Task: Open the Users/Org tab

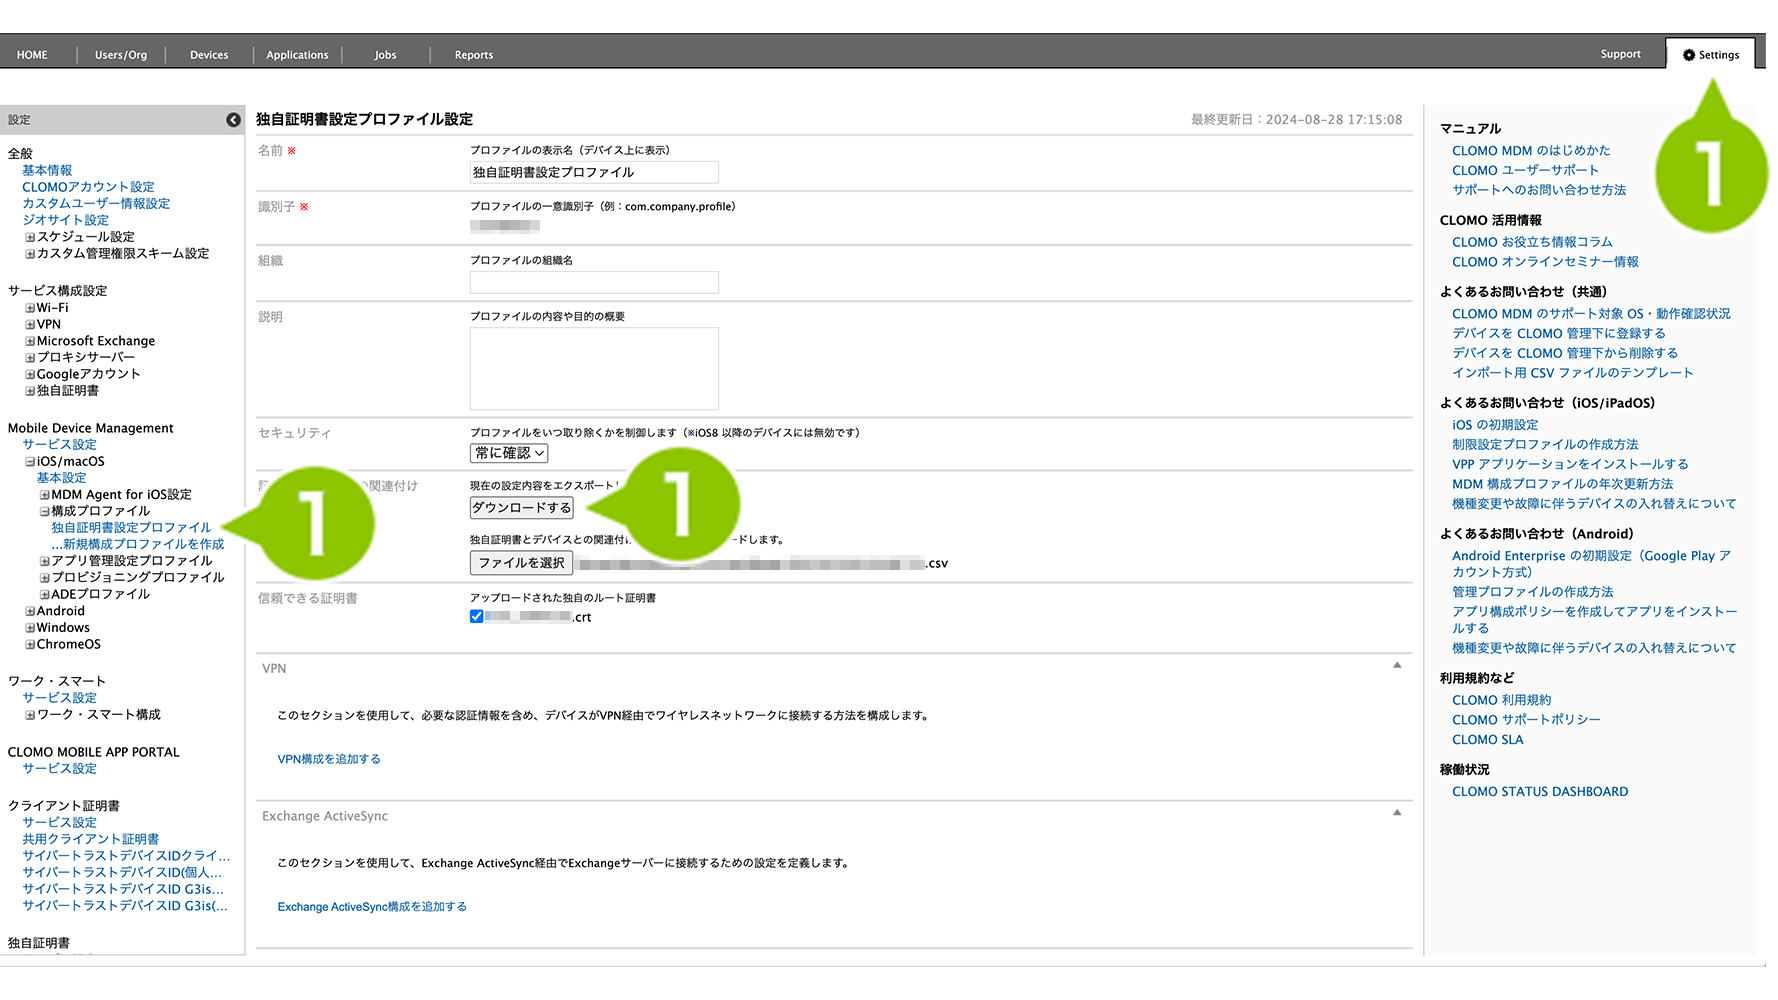Action: coord(121,55)
